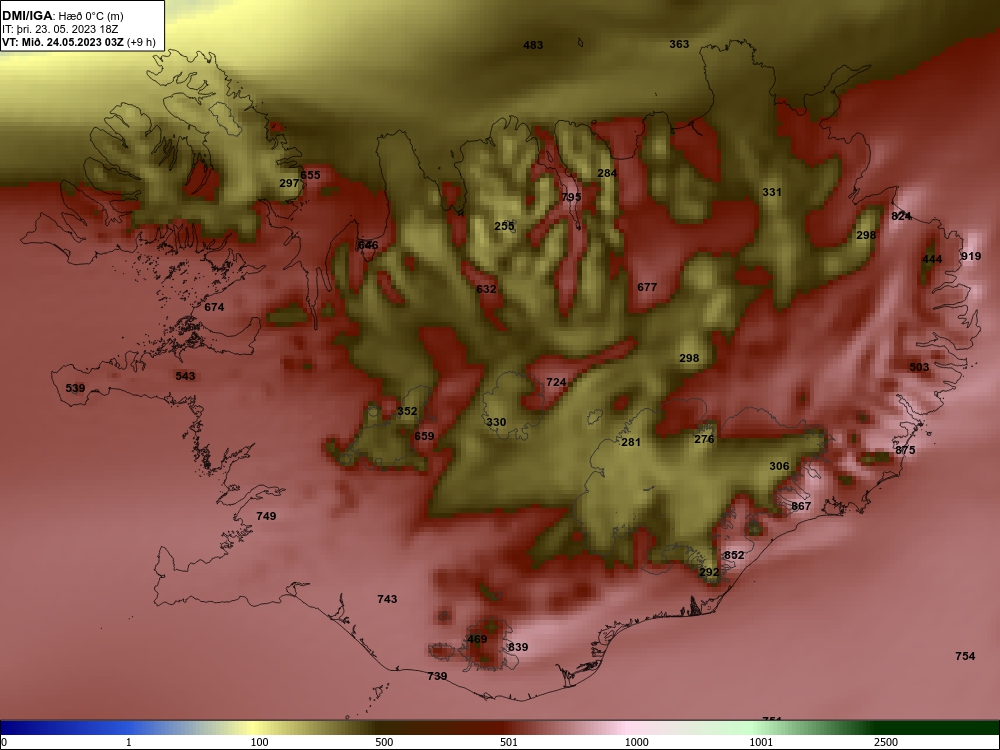Image resolution: width=1000 pixels, height=750 pixels.
Task: Click the value 483 on the map
Action: [x=533, y=45]
